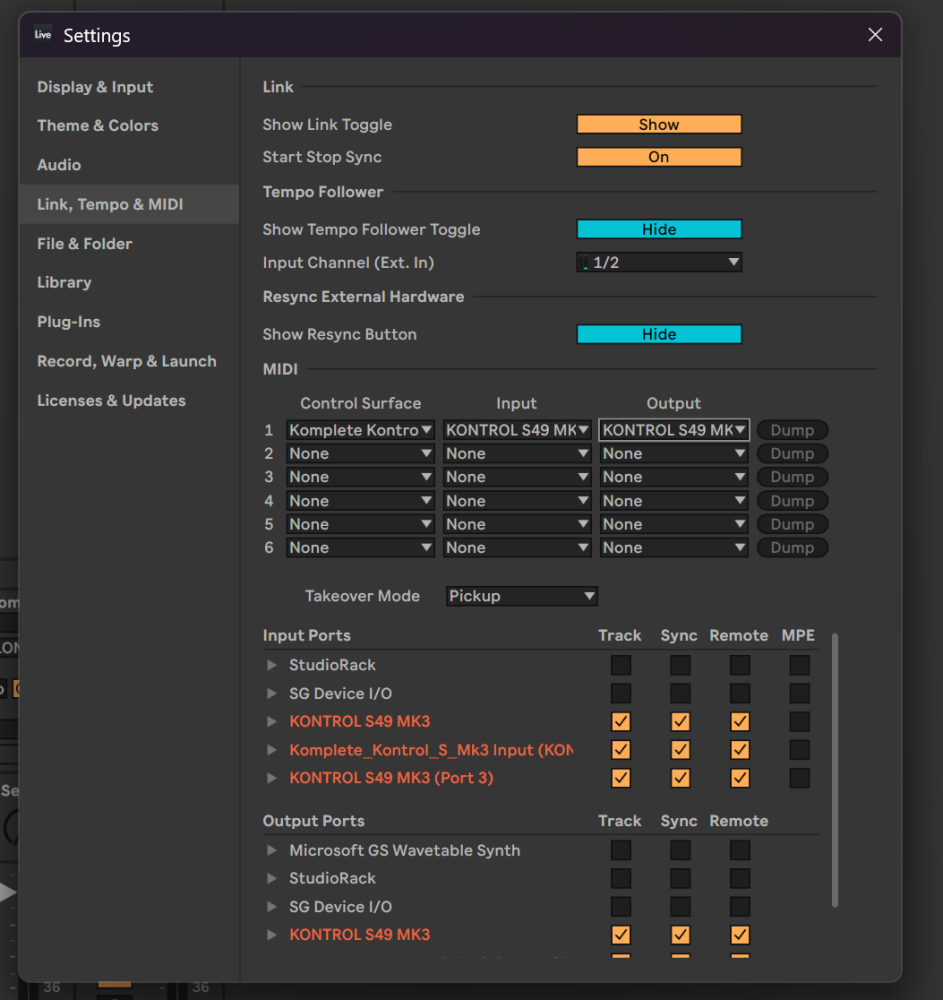Open the Takeover Mode dropdown
Image resolution: width=943 pixels, height=1000 pixels.
pos(521,596)
